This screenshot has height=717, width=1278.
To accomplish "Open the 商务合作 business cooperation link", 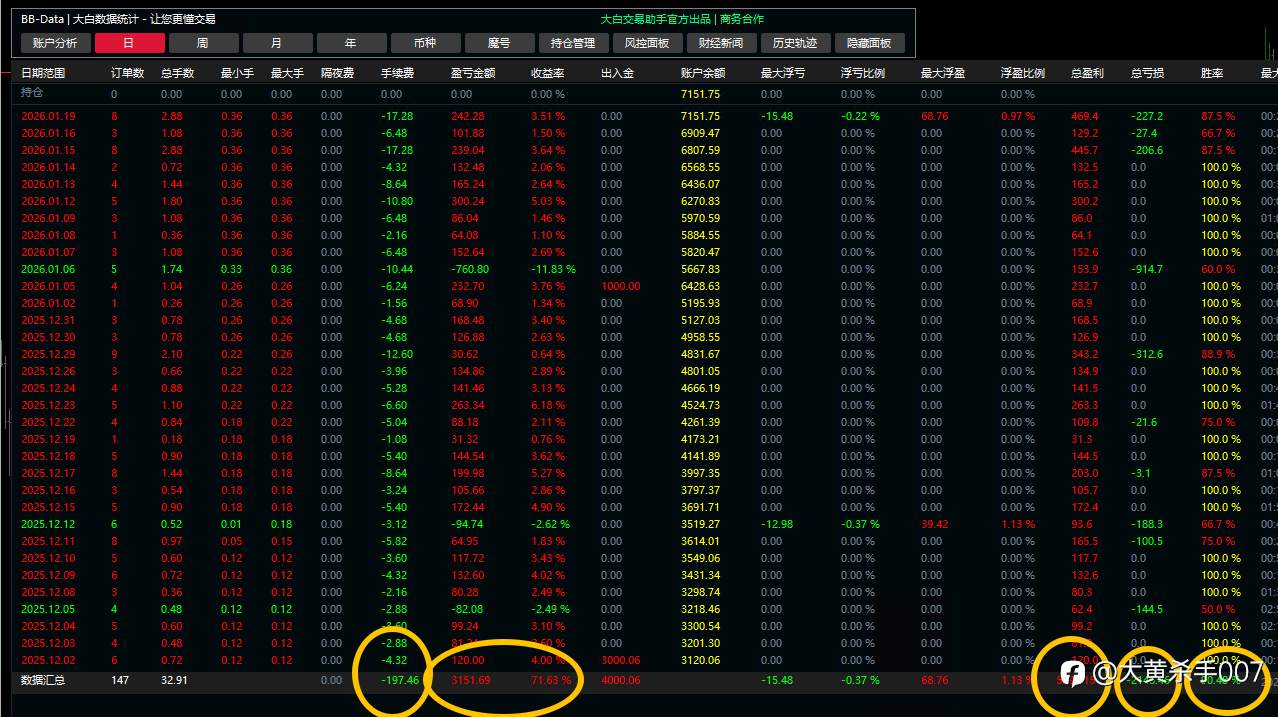I will 742,19.
